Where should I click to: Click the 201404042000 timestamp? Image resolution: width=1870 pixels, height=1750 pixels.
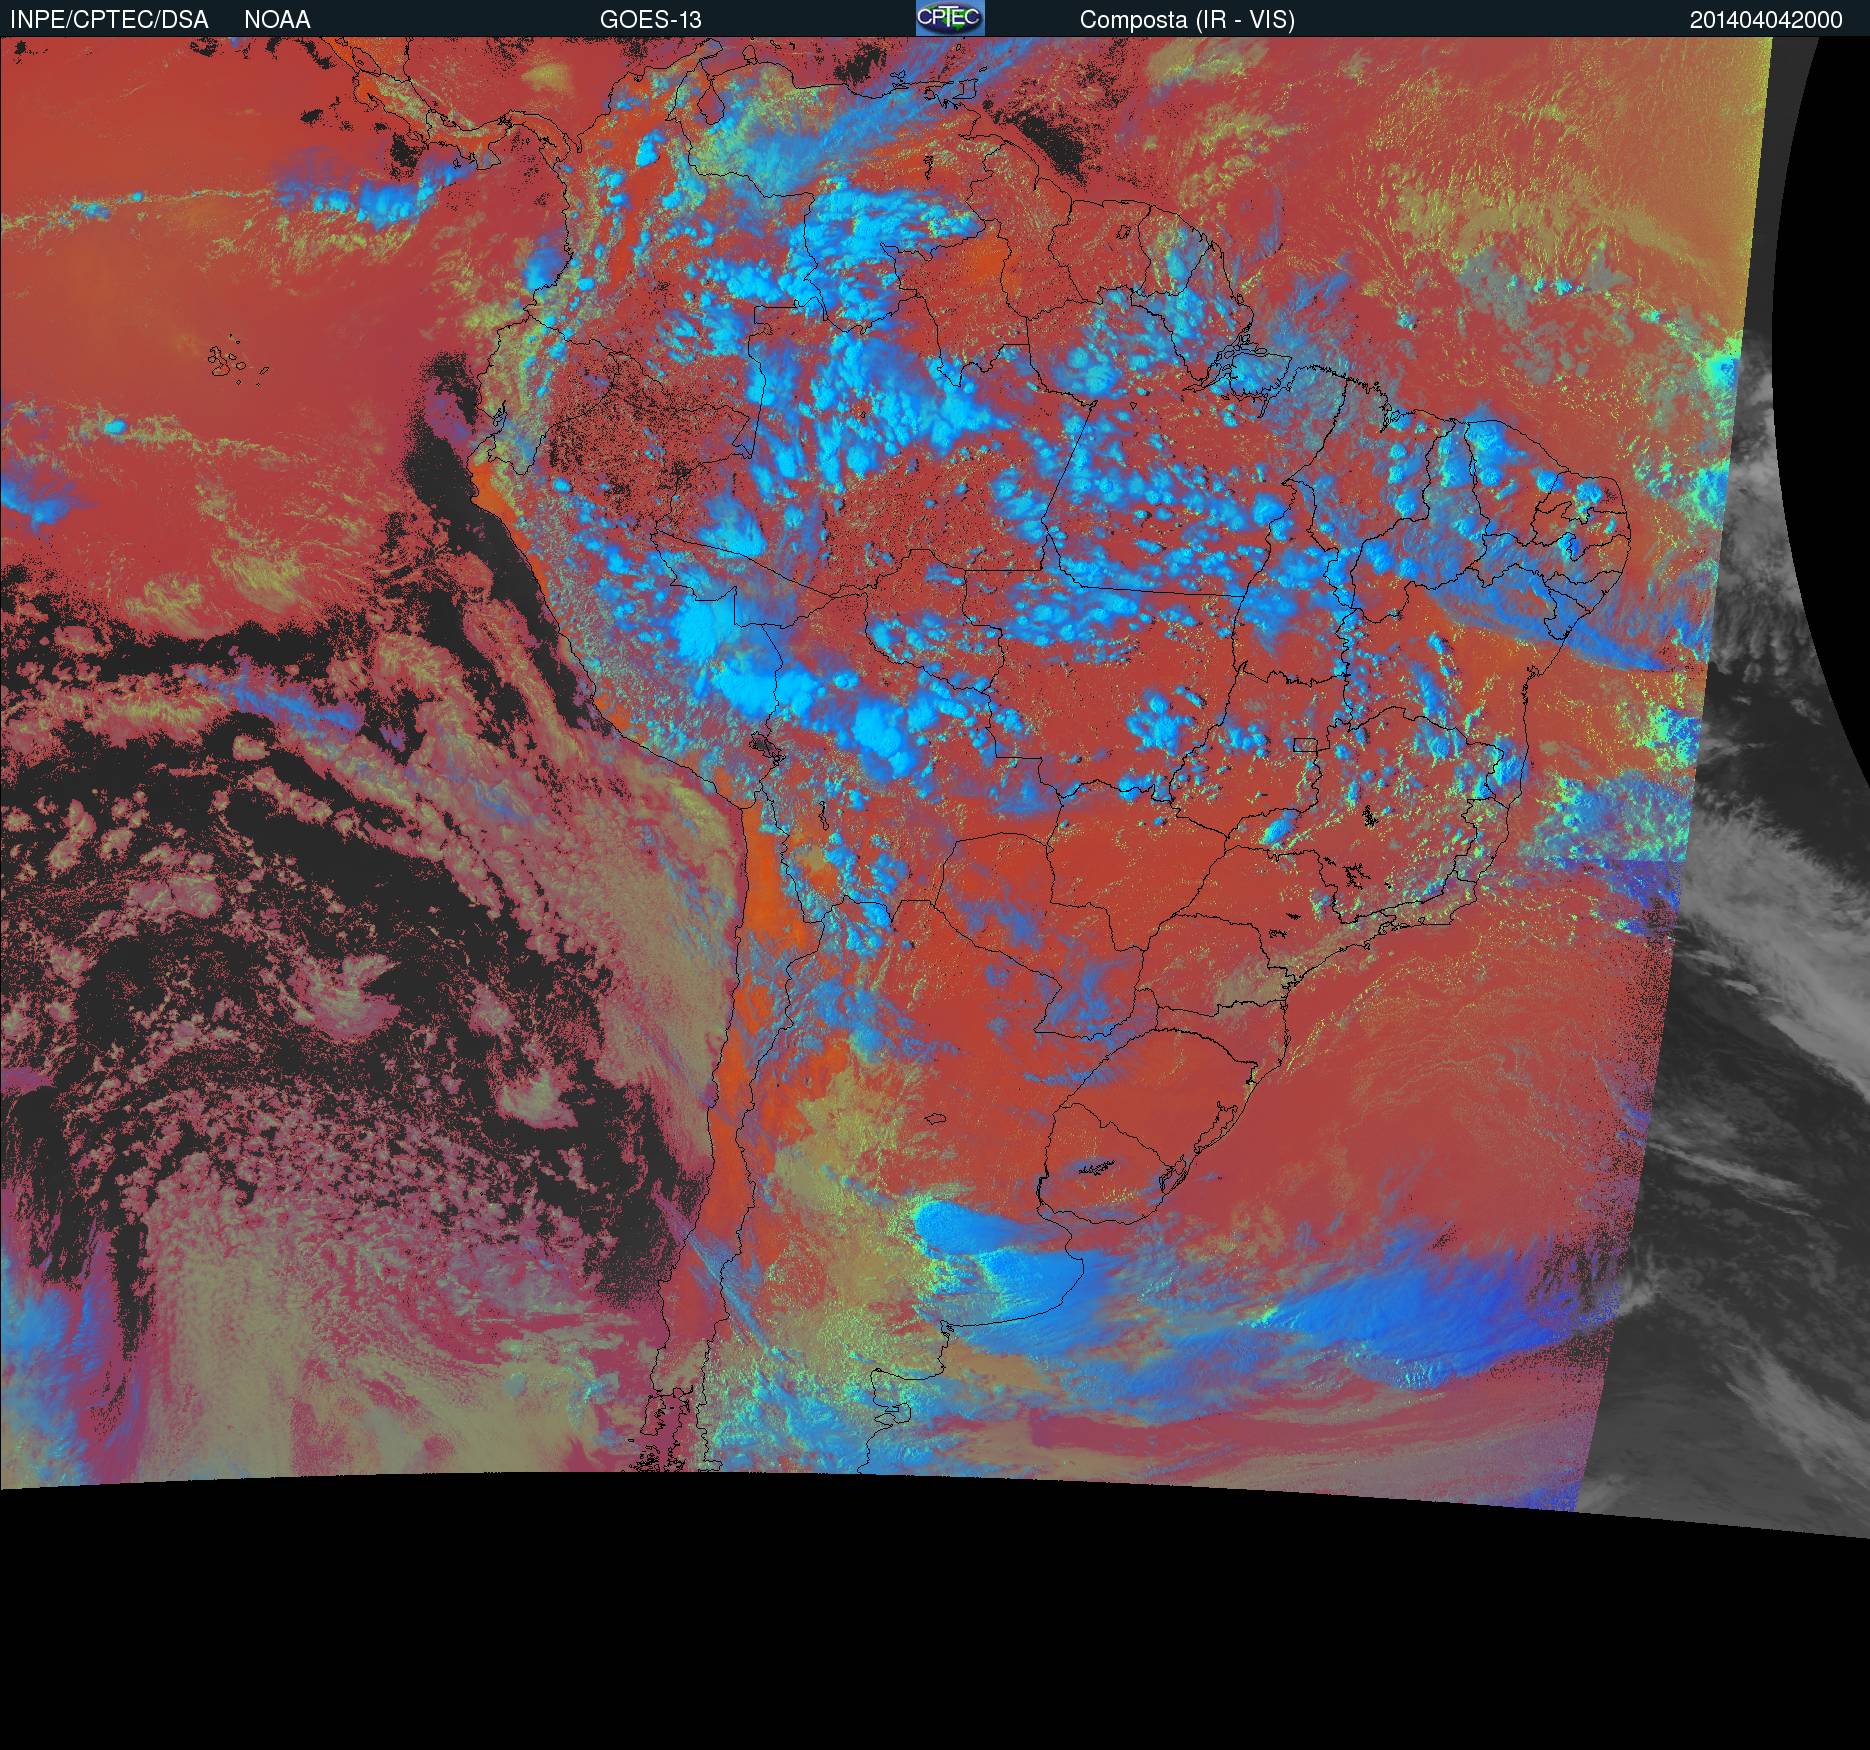[1766, 20]
